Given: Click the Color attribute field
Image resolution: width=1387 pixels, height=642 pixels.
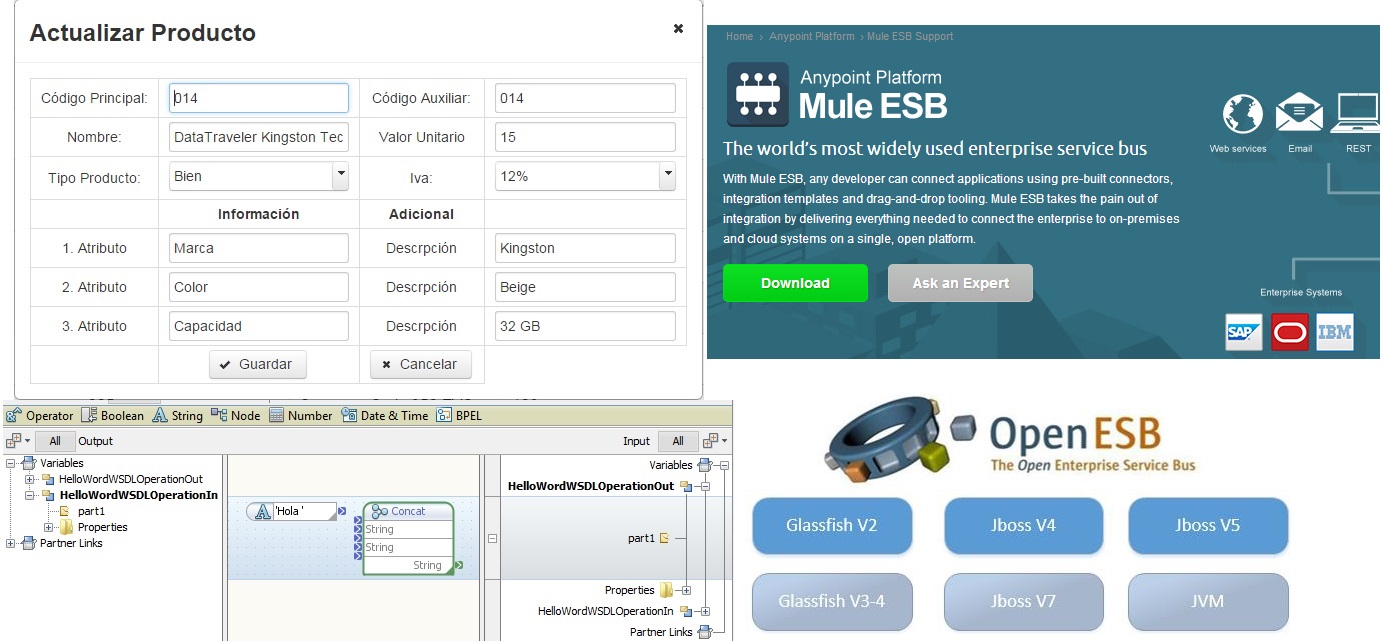Looking at the screenshot, I should 259,287.
